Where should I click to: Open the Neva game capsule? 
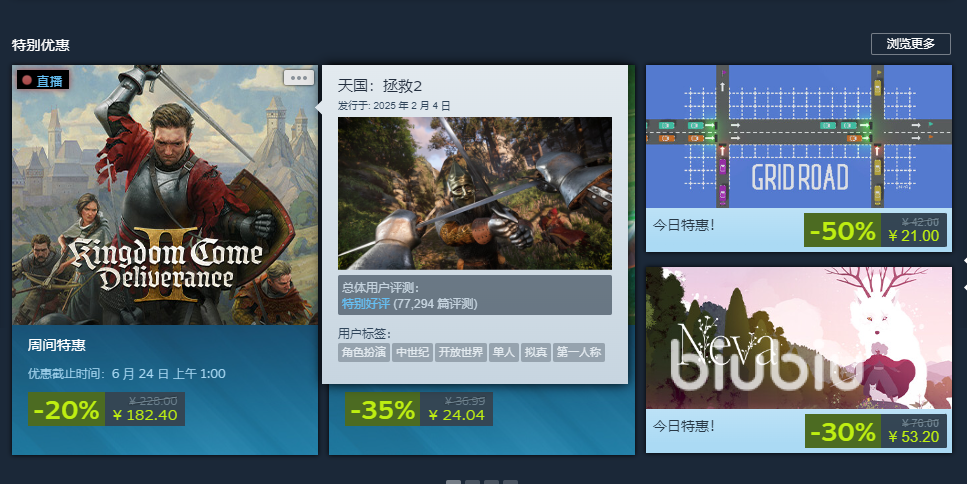[799, 338]
